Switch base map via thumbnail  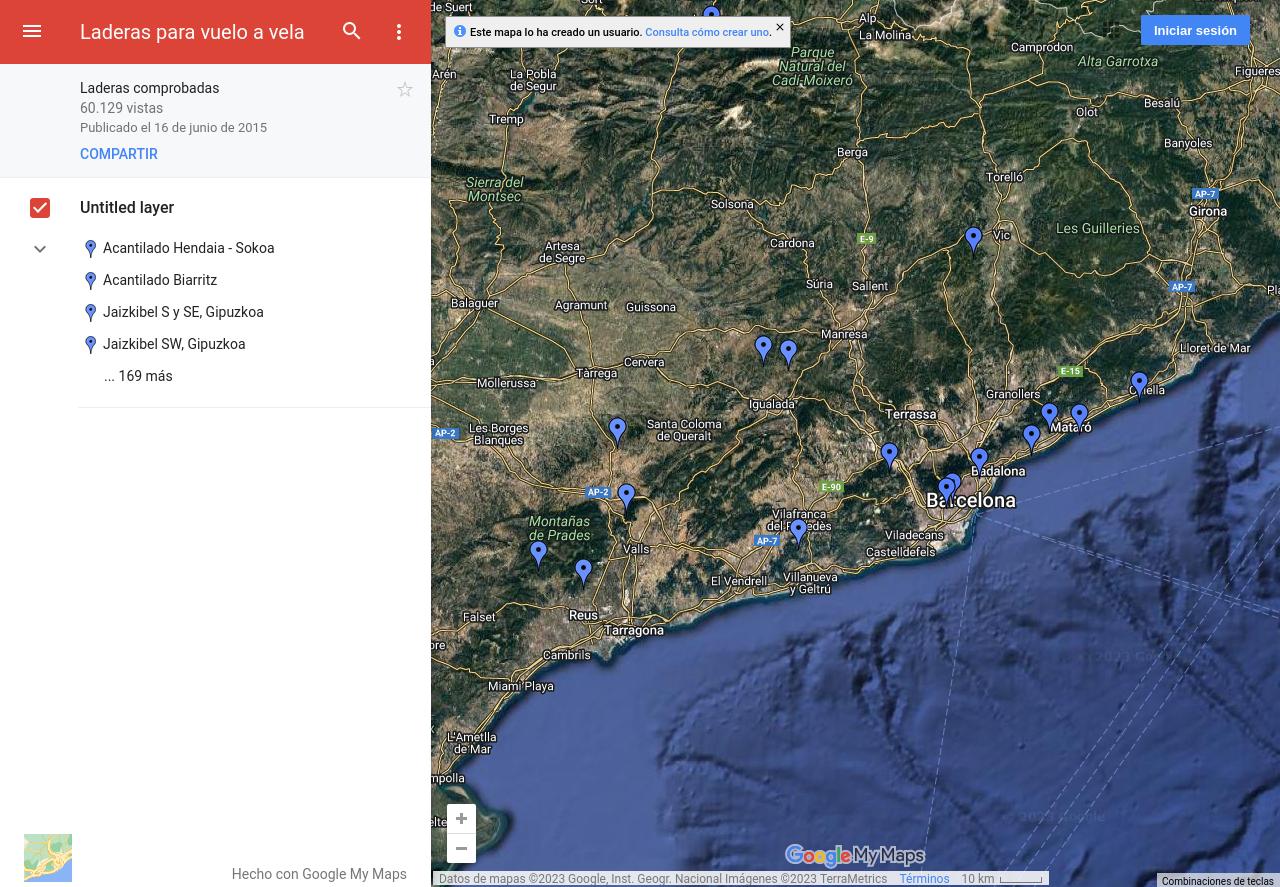pyautogui.click(x=48, y=858)
